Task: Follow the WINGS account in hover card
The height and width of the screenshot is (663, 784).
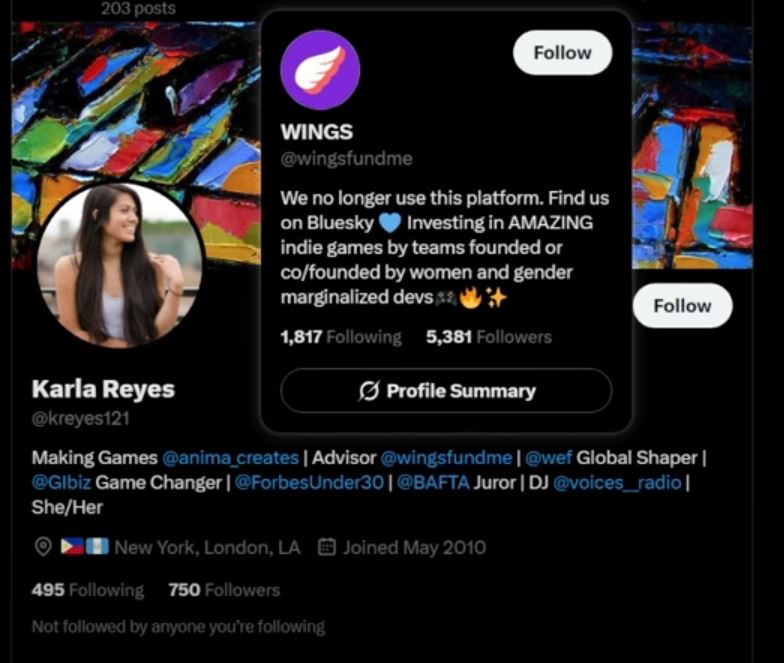Action: click(x=562, y=52)
